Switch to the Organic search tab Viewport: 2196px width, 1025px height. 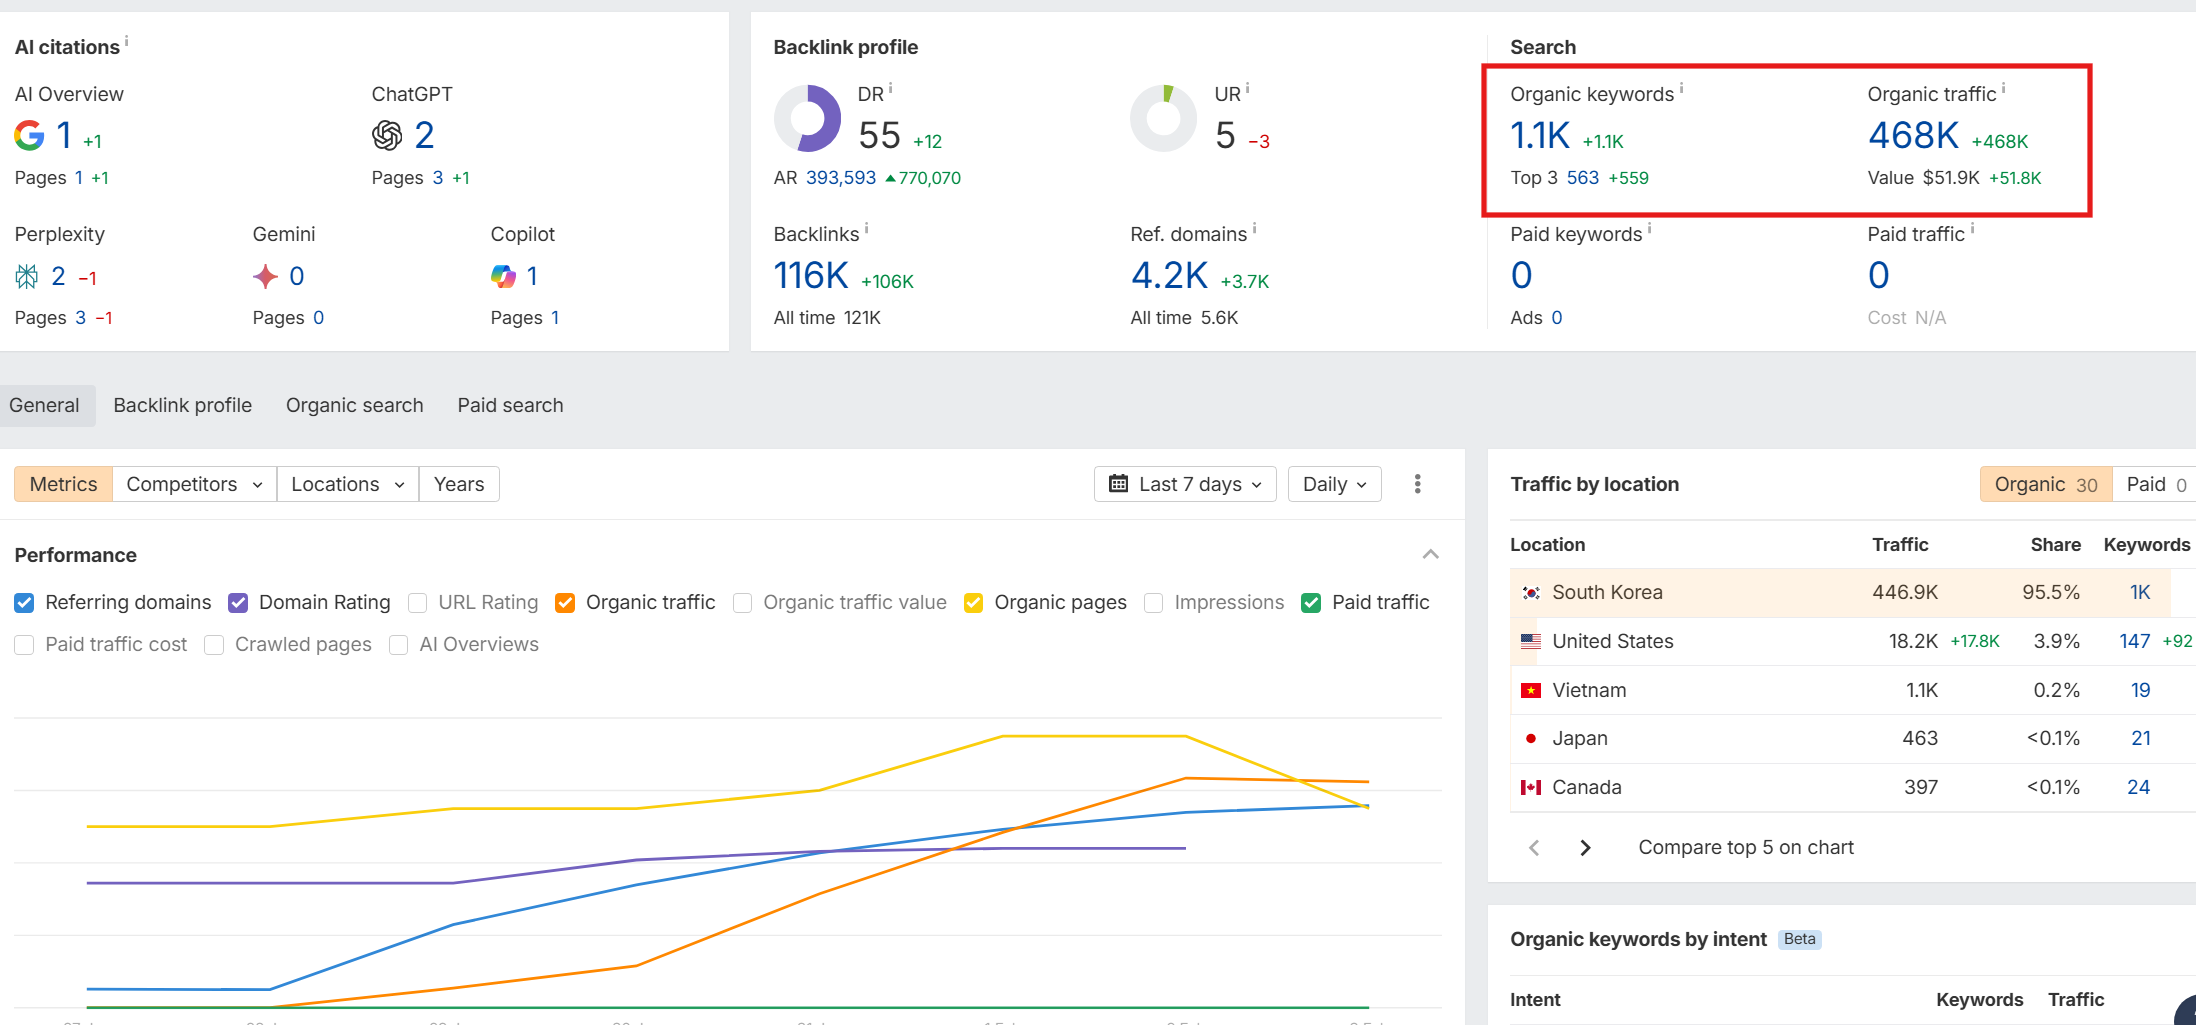[x=354, y=405]
